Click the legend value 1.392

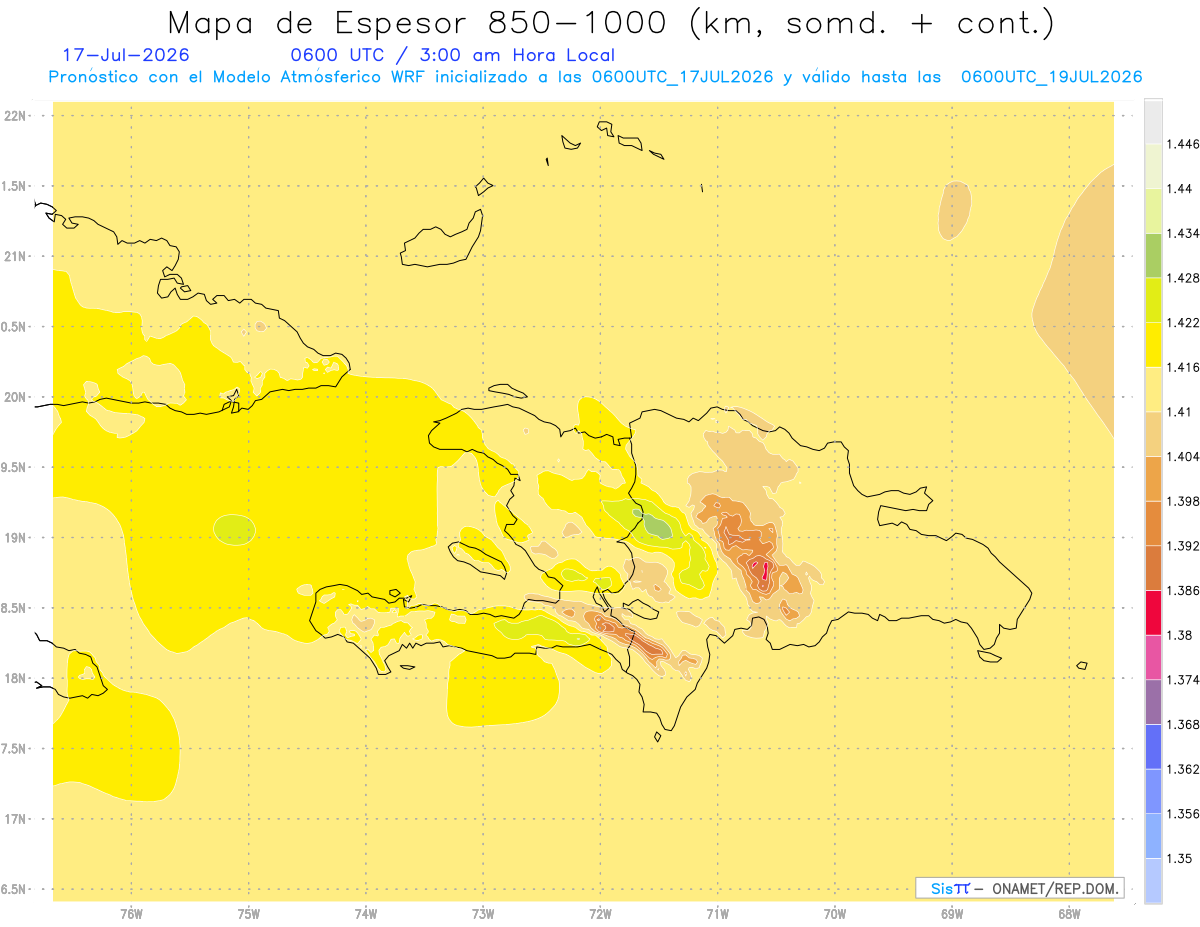tap(1183, 546)
